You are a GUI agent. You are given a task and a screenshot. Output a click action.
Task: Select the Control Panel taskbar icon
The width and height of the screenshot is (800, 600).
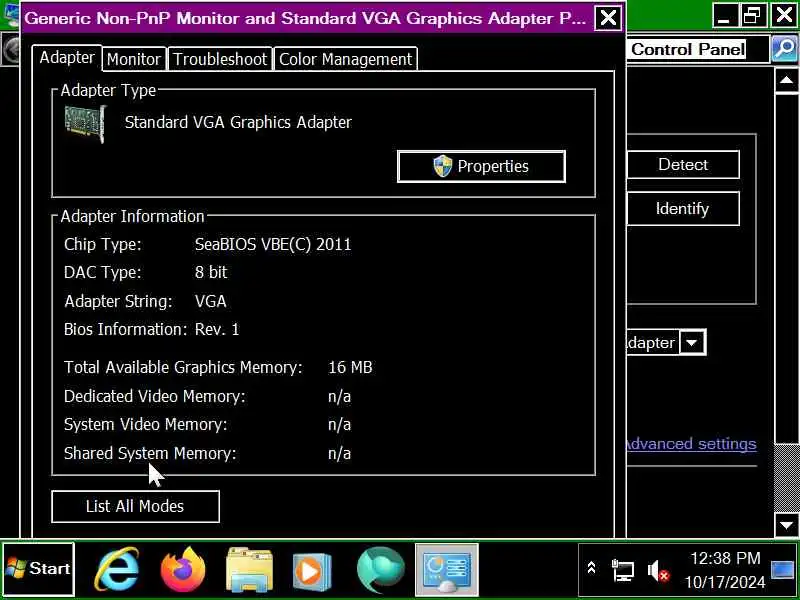(446, 569)
